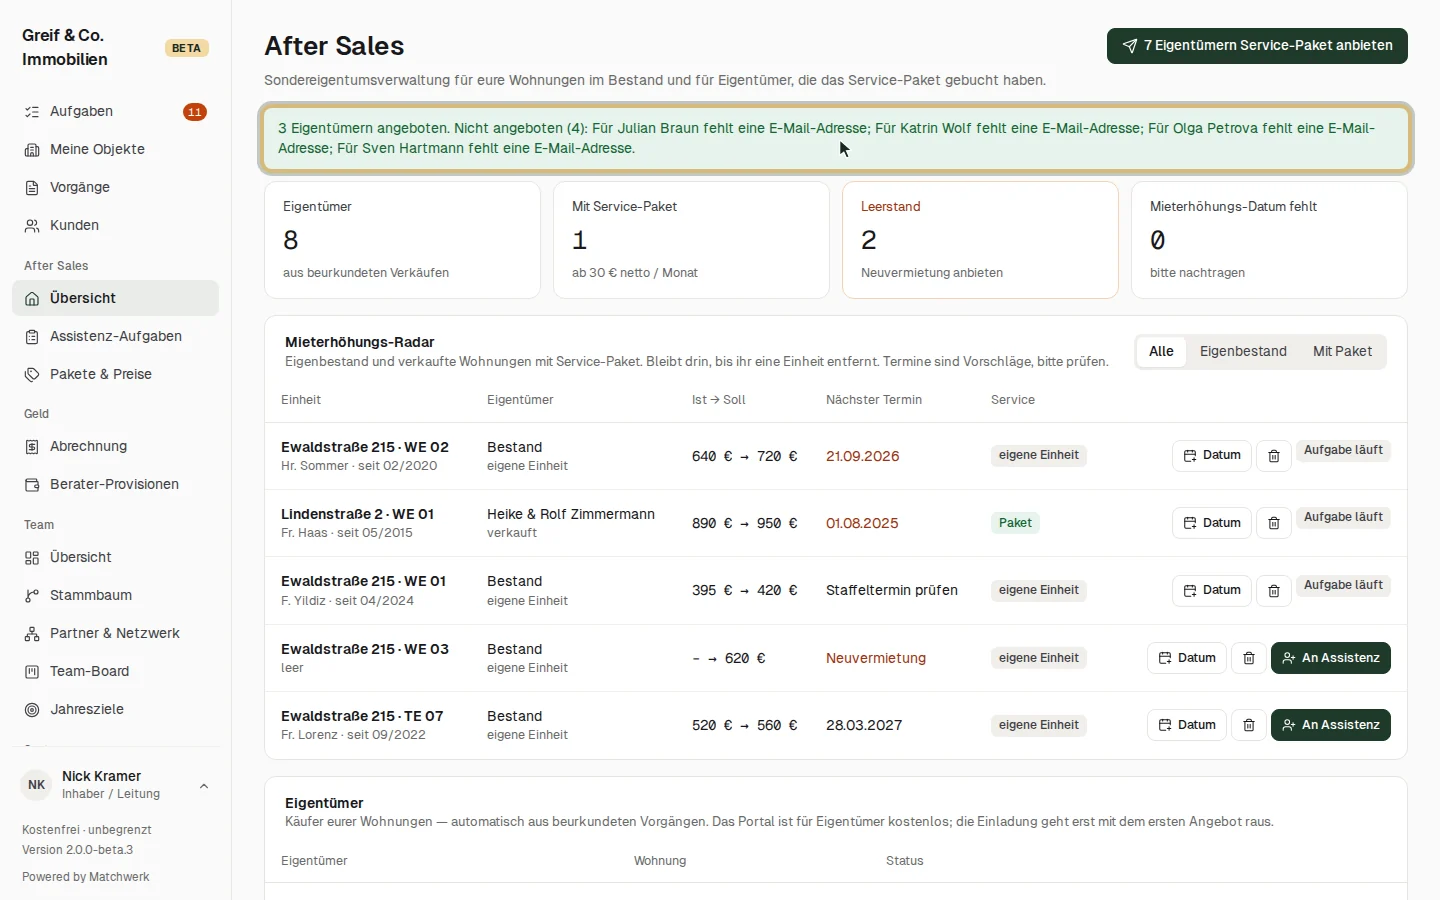Open Kunden in sidebar
The image size is (1440, 900).
pyautogui.click(x=115, y=226)
